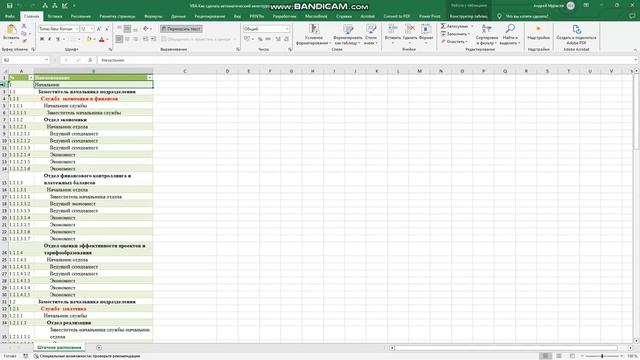The image size is (640, 360).
Task: Click the horizontal scrollbar
Action: pos(506,348)
